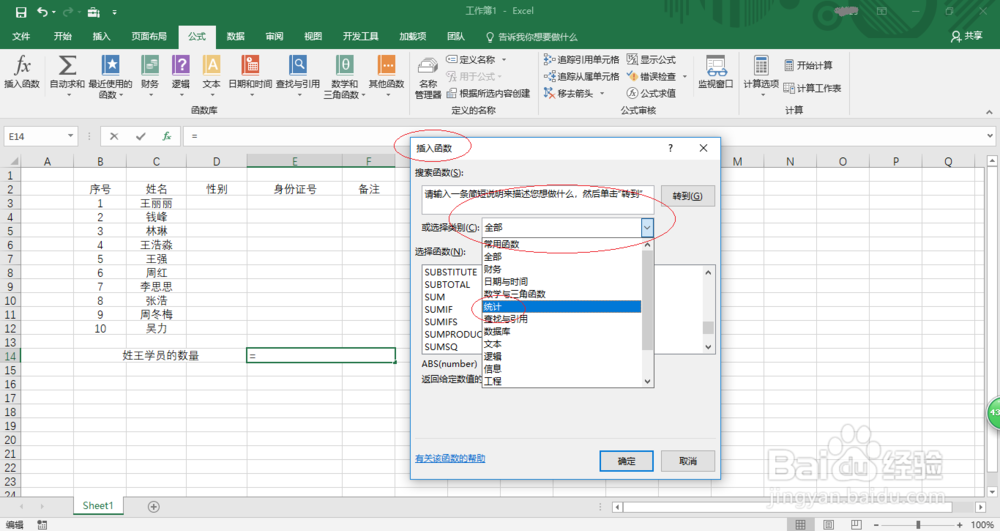Image resolution: width=1000 pixels, height=531 pixels.
Task: Expand the Remove Arrows dropdown arrow
Action: click(601, 93)
